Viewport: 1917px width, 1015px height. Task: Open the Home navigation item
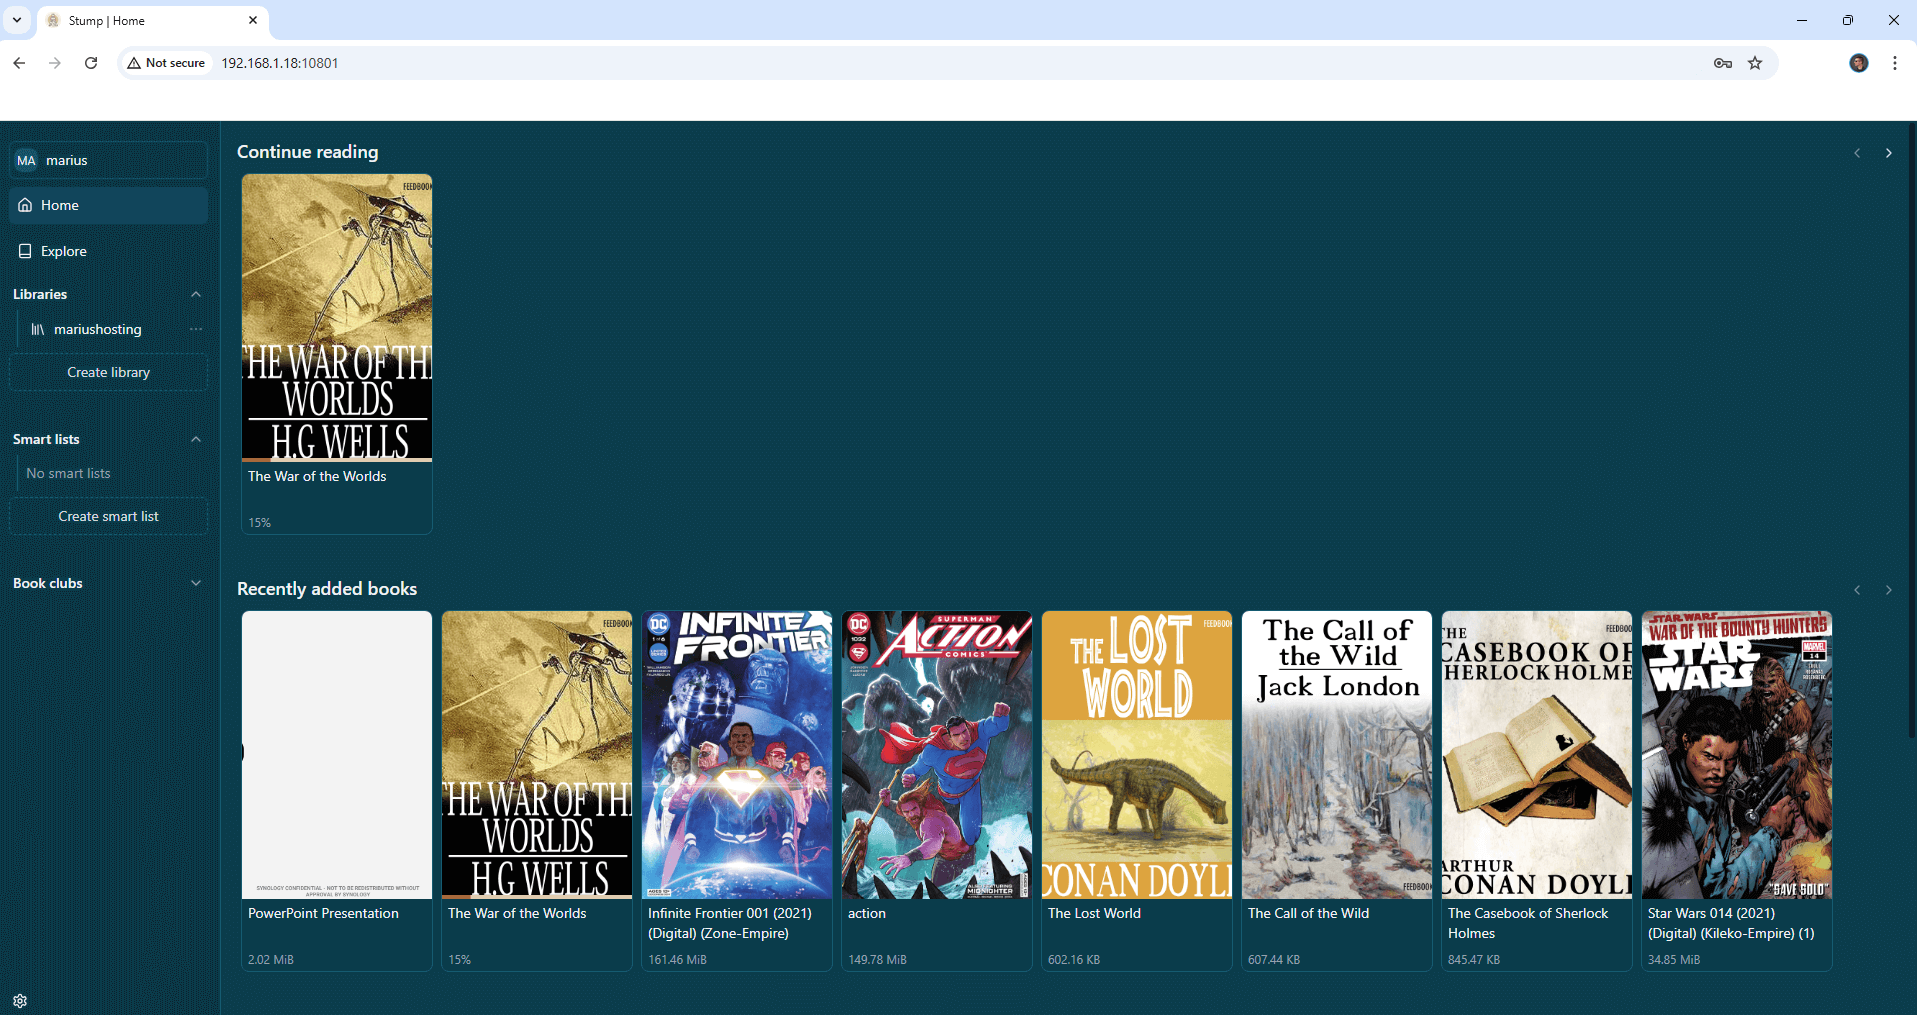pos(108,205)
